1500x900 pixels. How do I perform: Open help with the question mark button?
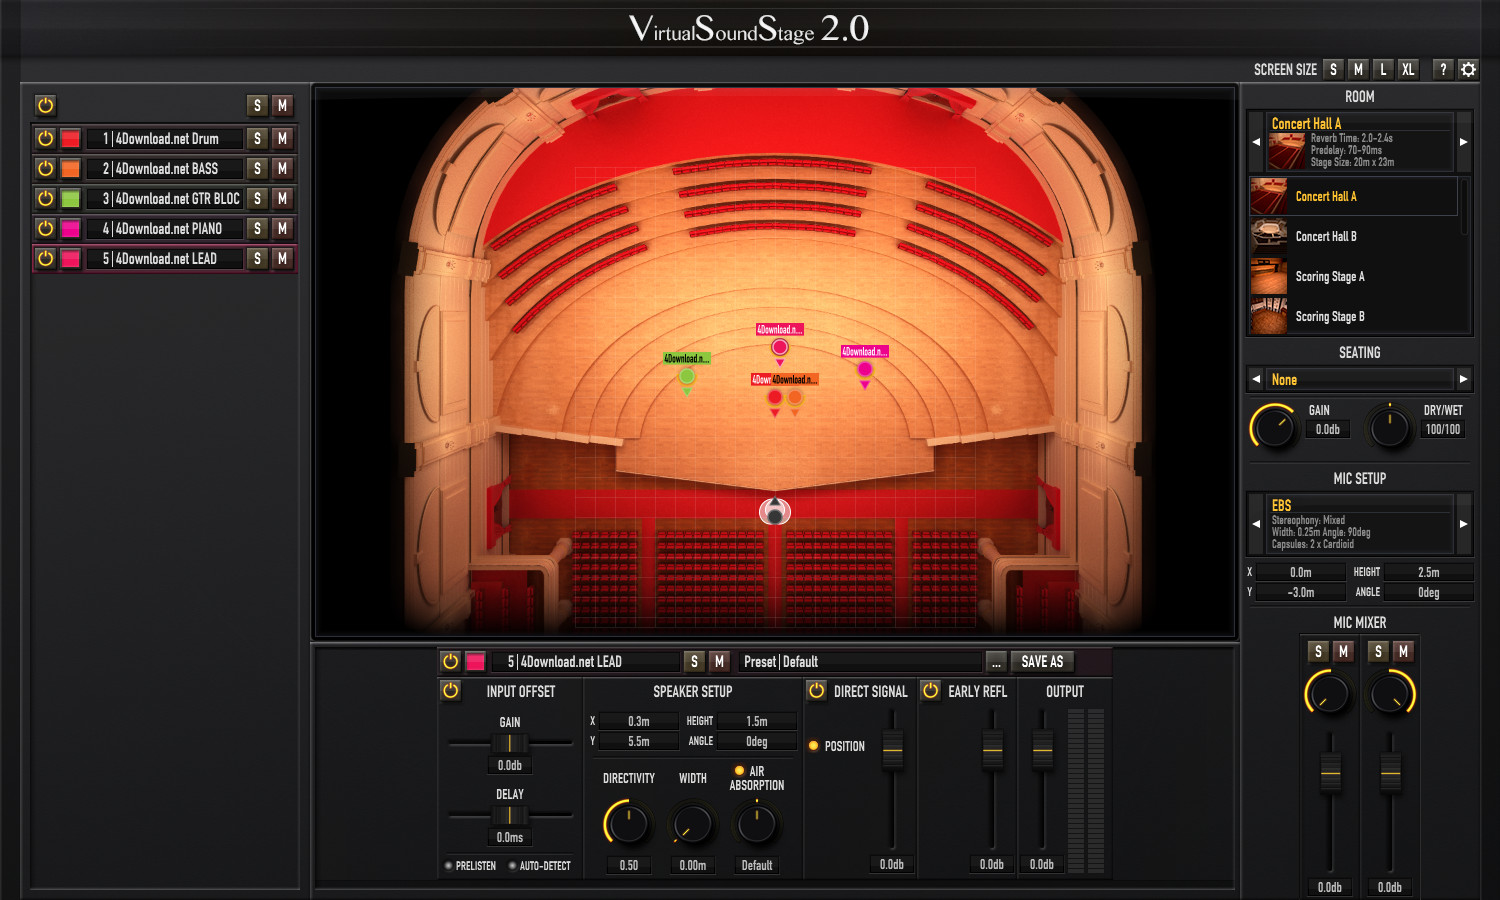[x=1442, y=69]
